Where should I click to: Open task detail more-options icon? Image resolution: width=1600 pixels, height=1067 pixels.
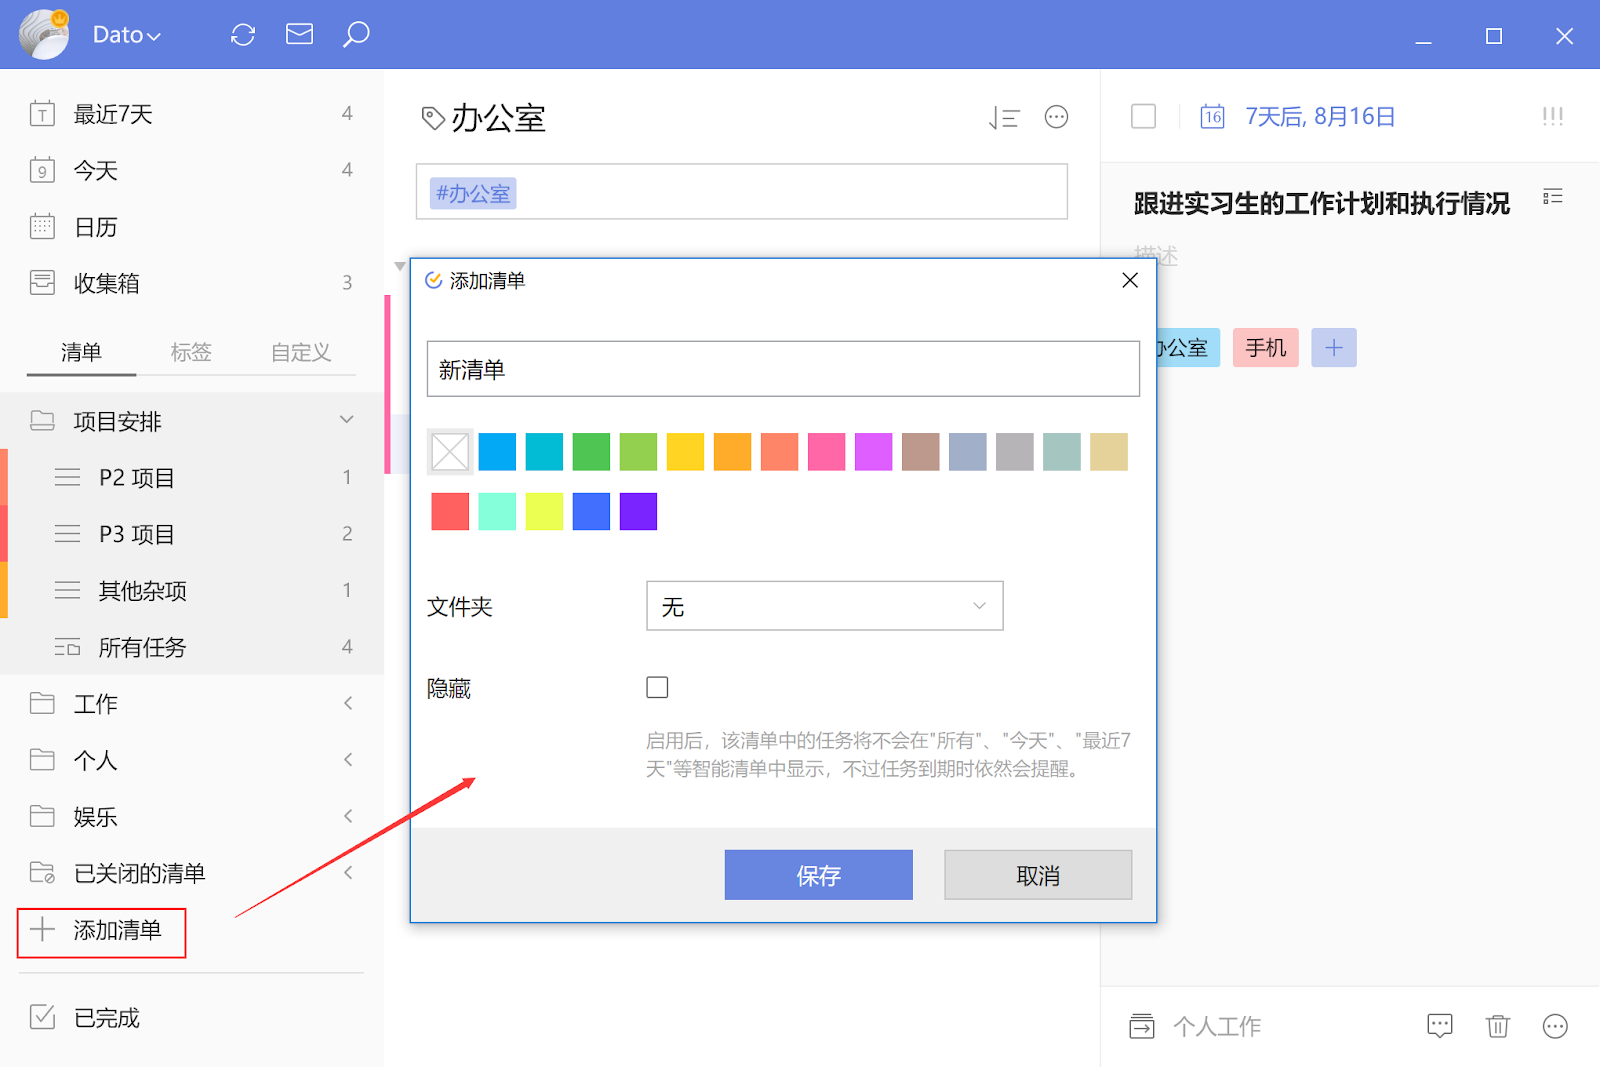click(1555, 1026)
